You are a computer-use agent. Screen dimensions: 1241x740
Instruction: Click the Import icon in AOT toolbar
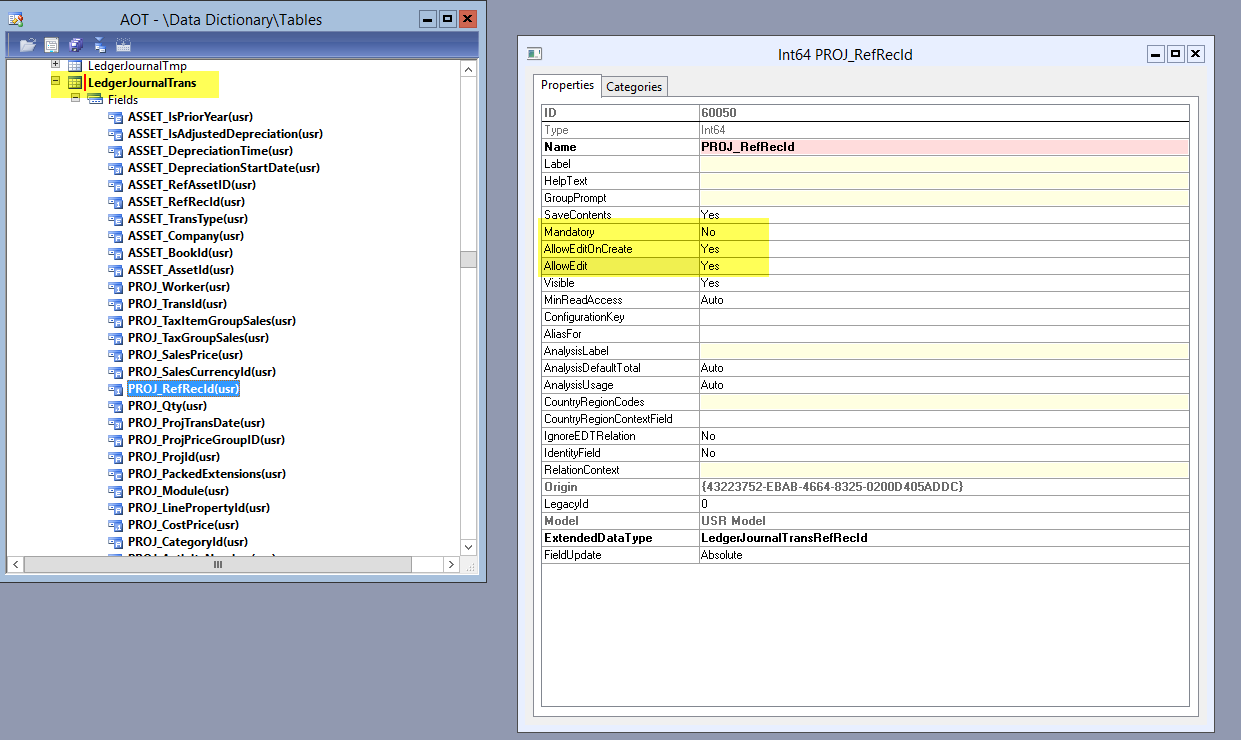tap(99, 45)
